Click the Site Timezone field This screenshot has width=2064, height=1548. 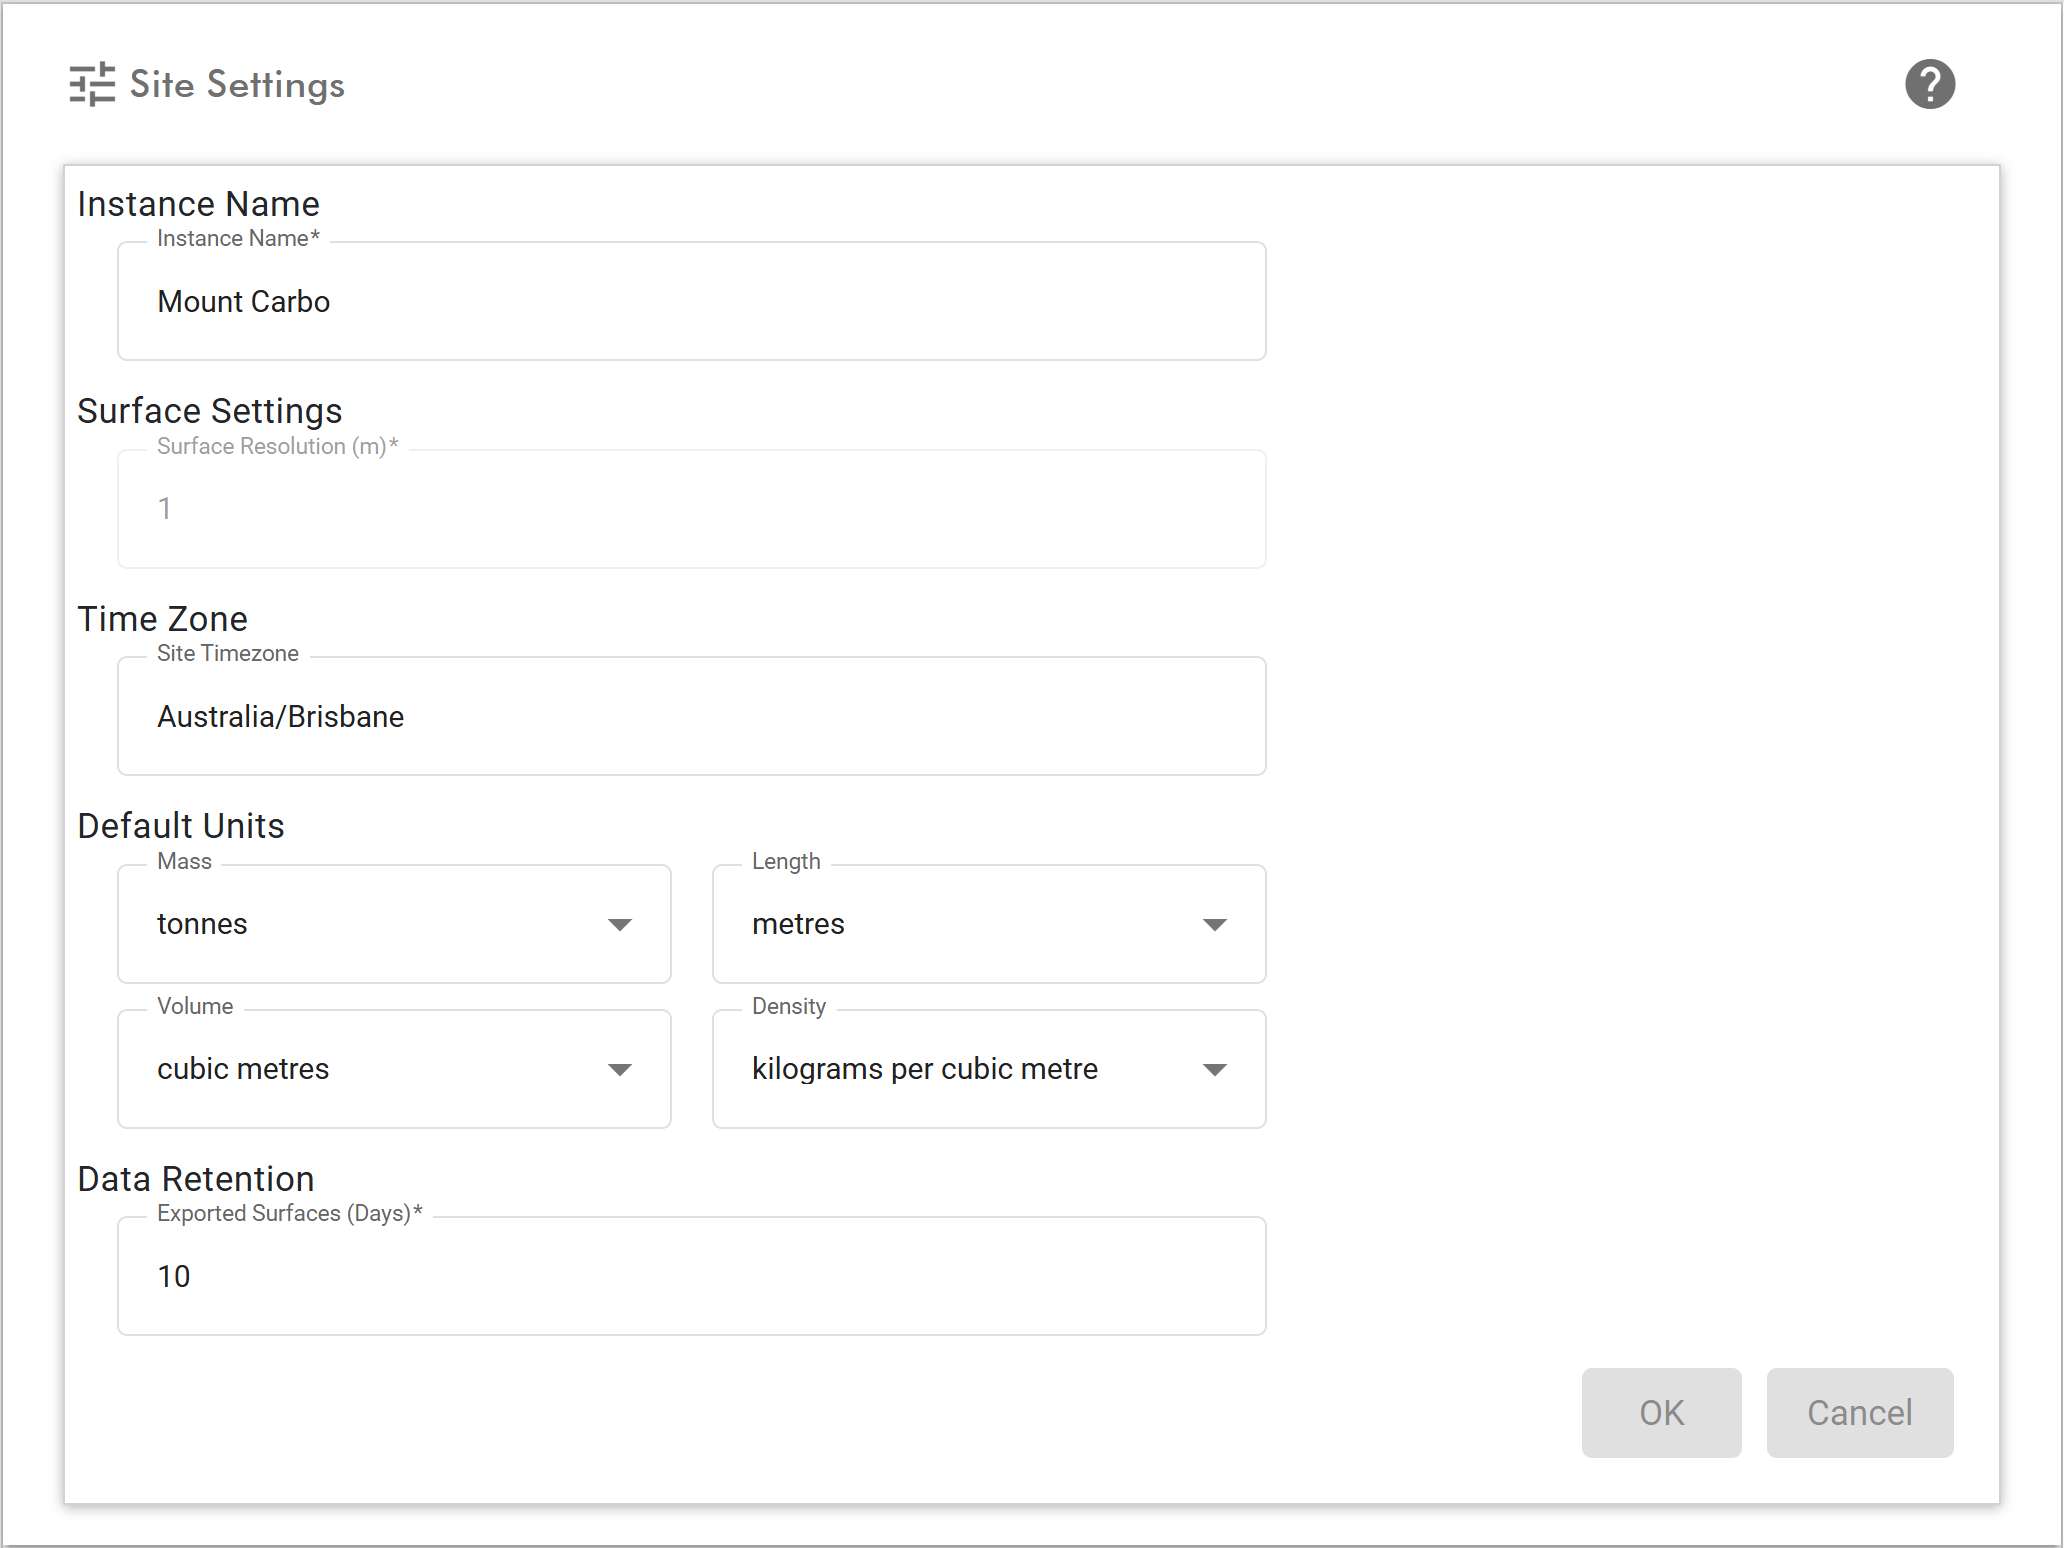pyautogui.click(x=691, y=716)
